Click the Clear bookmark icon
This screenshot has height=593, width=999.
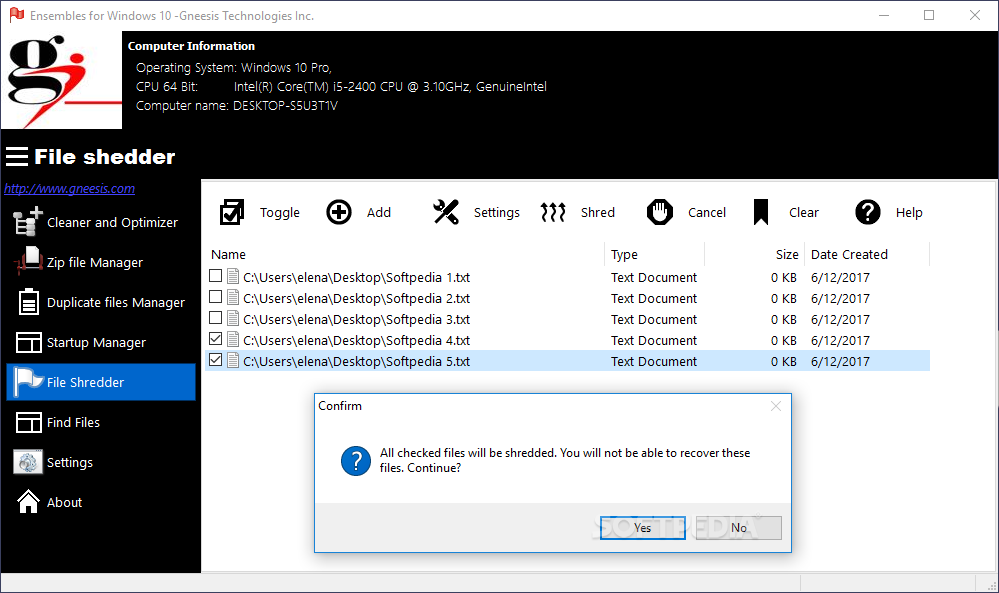761,212
